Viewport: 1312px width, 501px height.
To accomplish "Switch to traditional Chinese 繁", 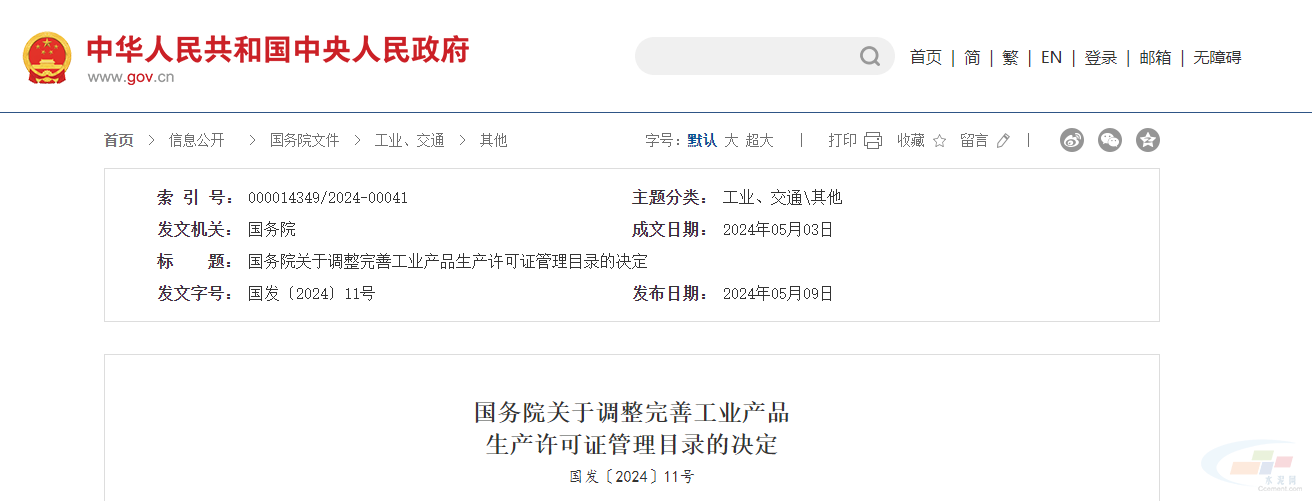I will pyautogui.click(x=1010, y=58).
